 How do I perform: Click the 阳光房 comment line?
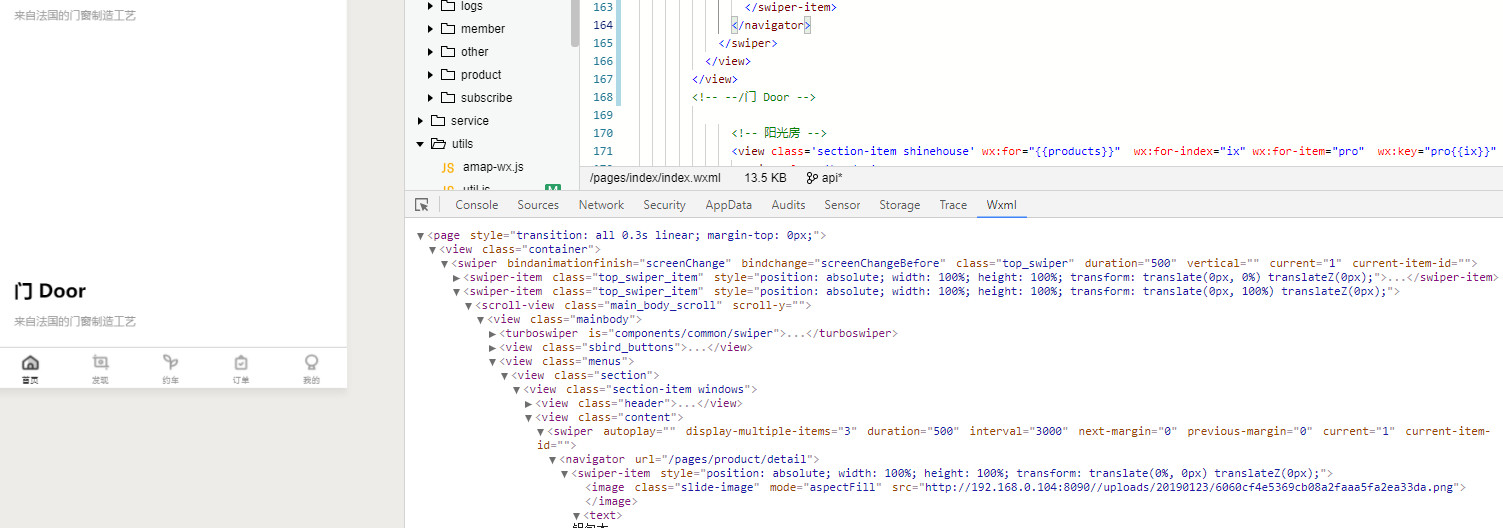(x=779, y=133)
